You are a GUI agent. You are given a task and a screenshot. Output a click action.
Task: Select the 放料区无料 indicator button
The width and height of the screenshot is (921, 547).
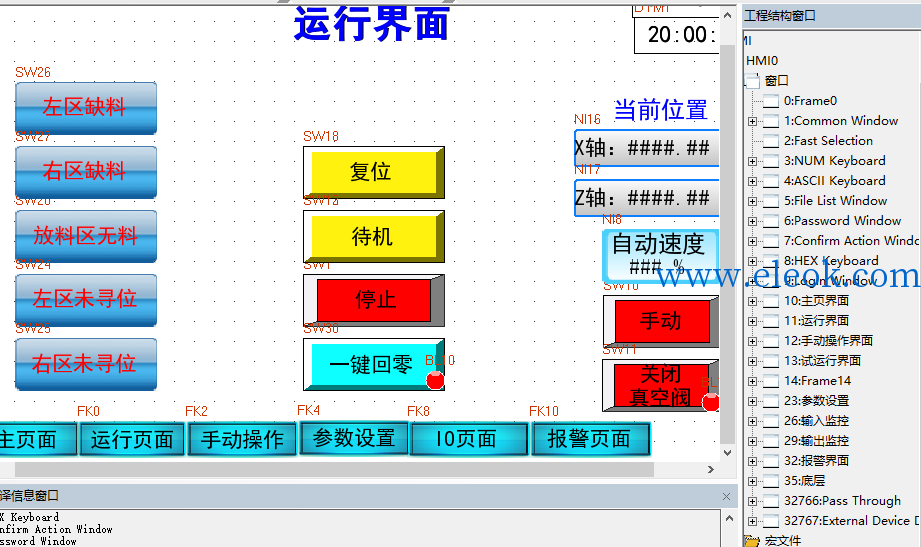(86, 236)
